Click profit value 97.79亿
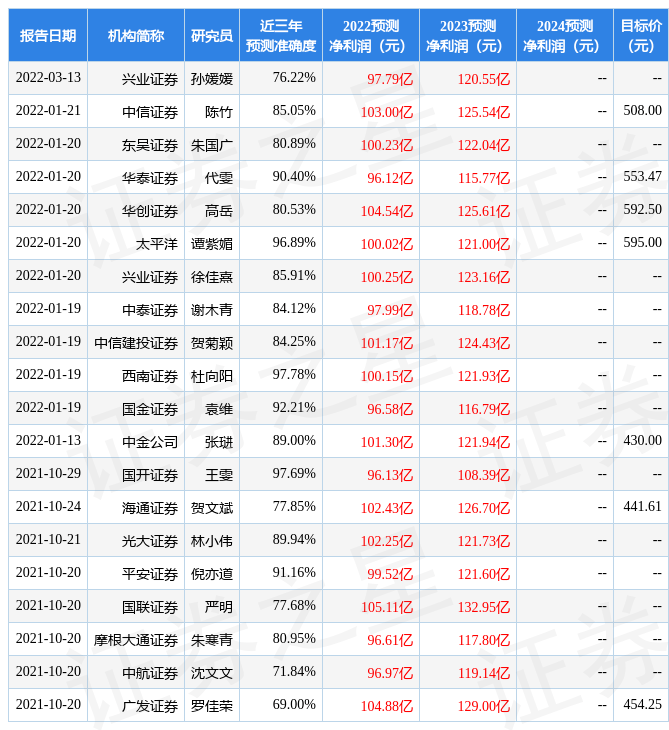 coord(390,79)
